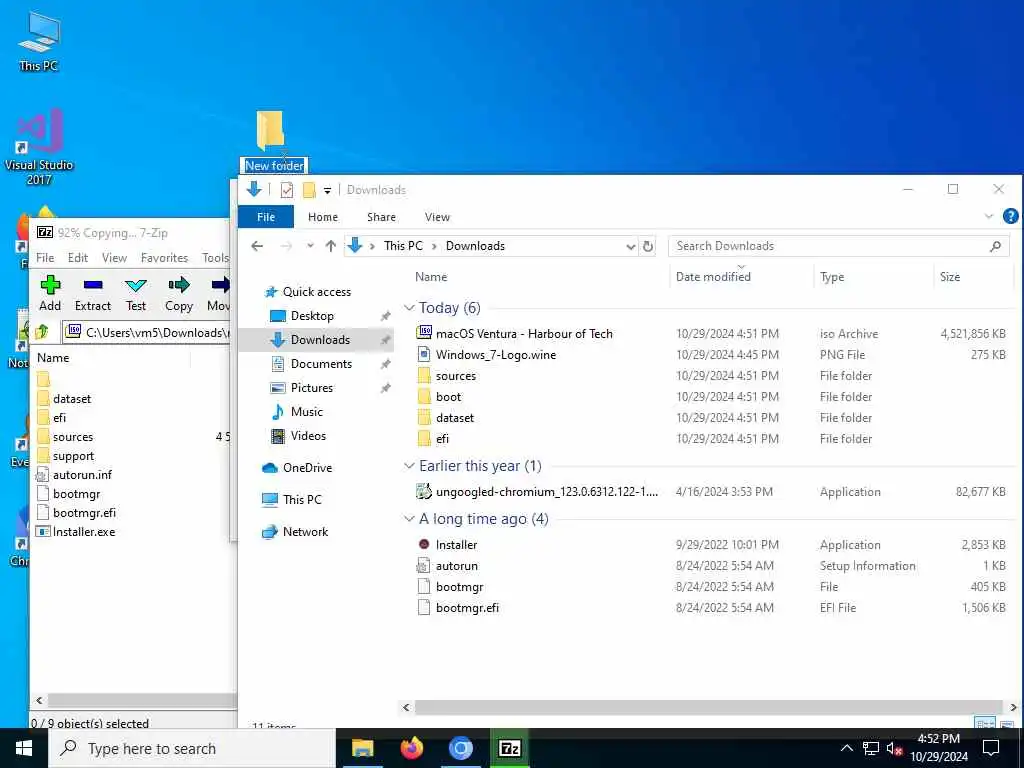Switch to 7-Zip taskbar button
1024x768 pixels.
509,748
